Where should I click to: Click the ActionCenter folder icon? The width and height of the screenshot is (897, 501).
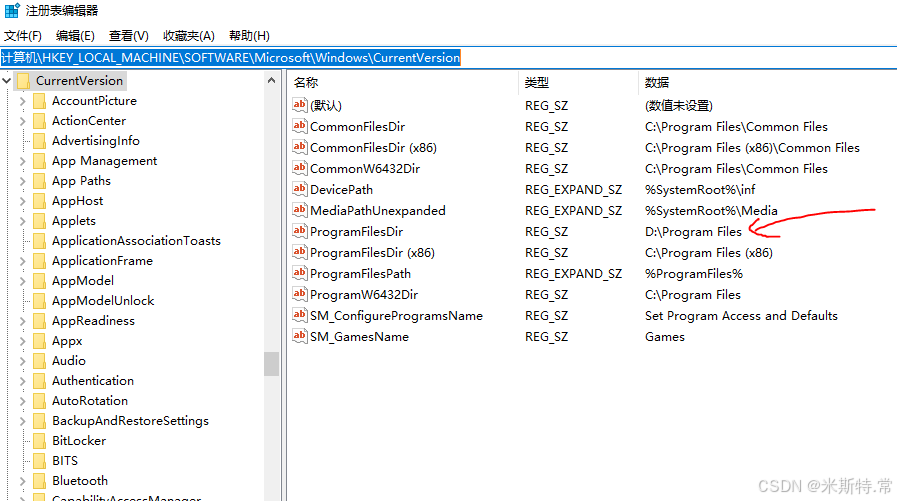39,121
